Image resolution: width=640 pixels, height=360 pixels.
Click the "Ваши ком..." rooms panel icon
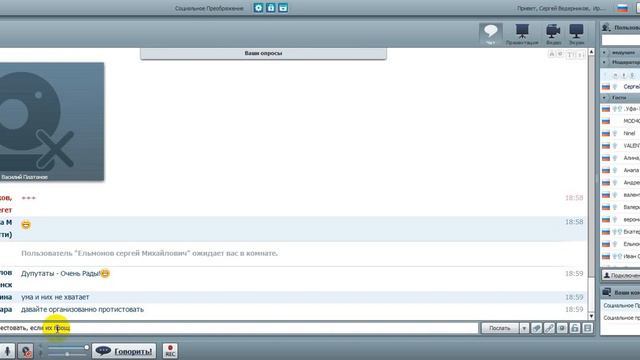coord(607,292)
